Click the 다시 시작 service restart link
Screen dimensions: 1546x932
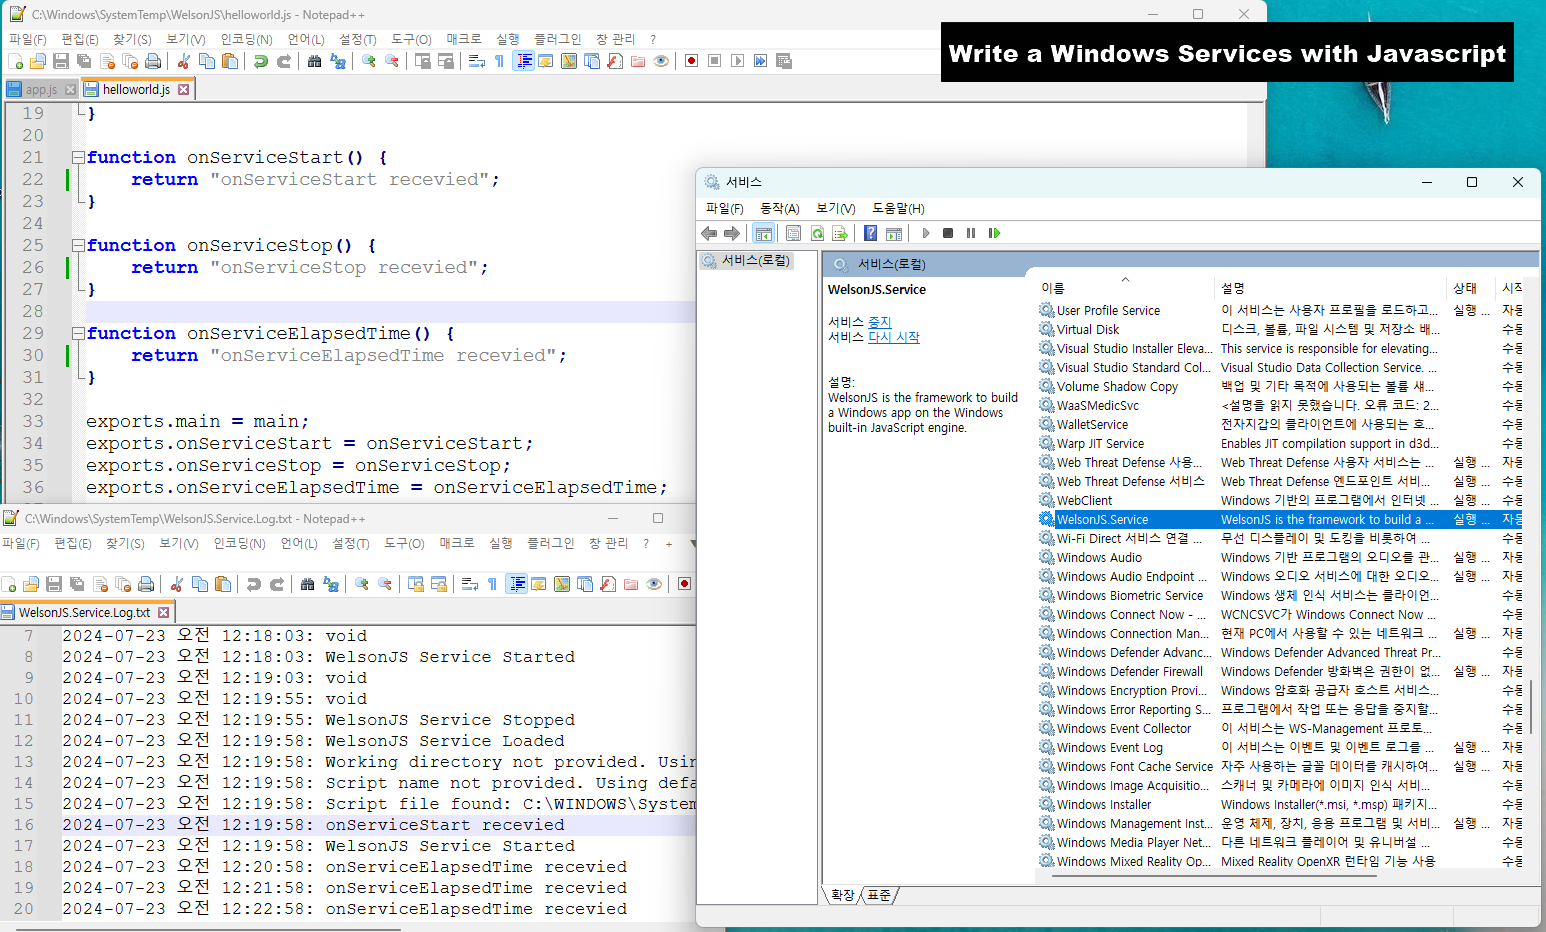[894, 337]
